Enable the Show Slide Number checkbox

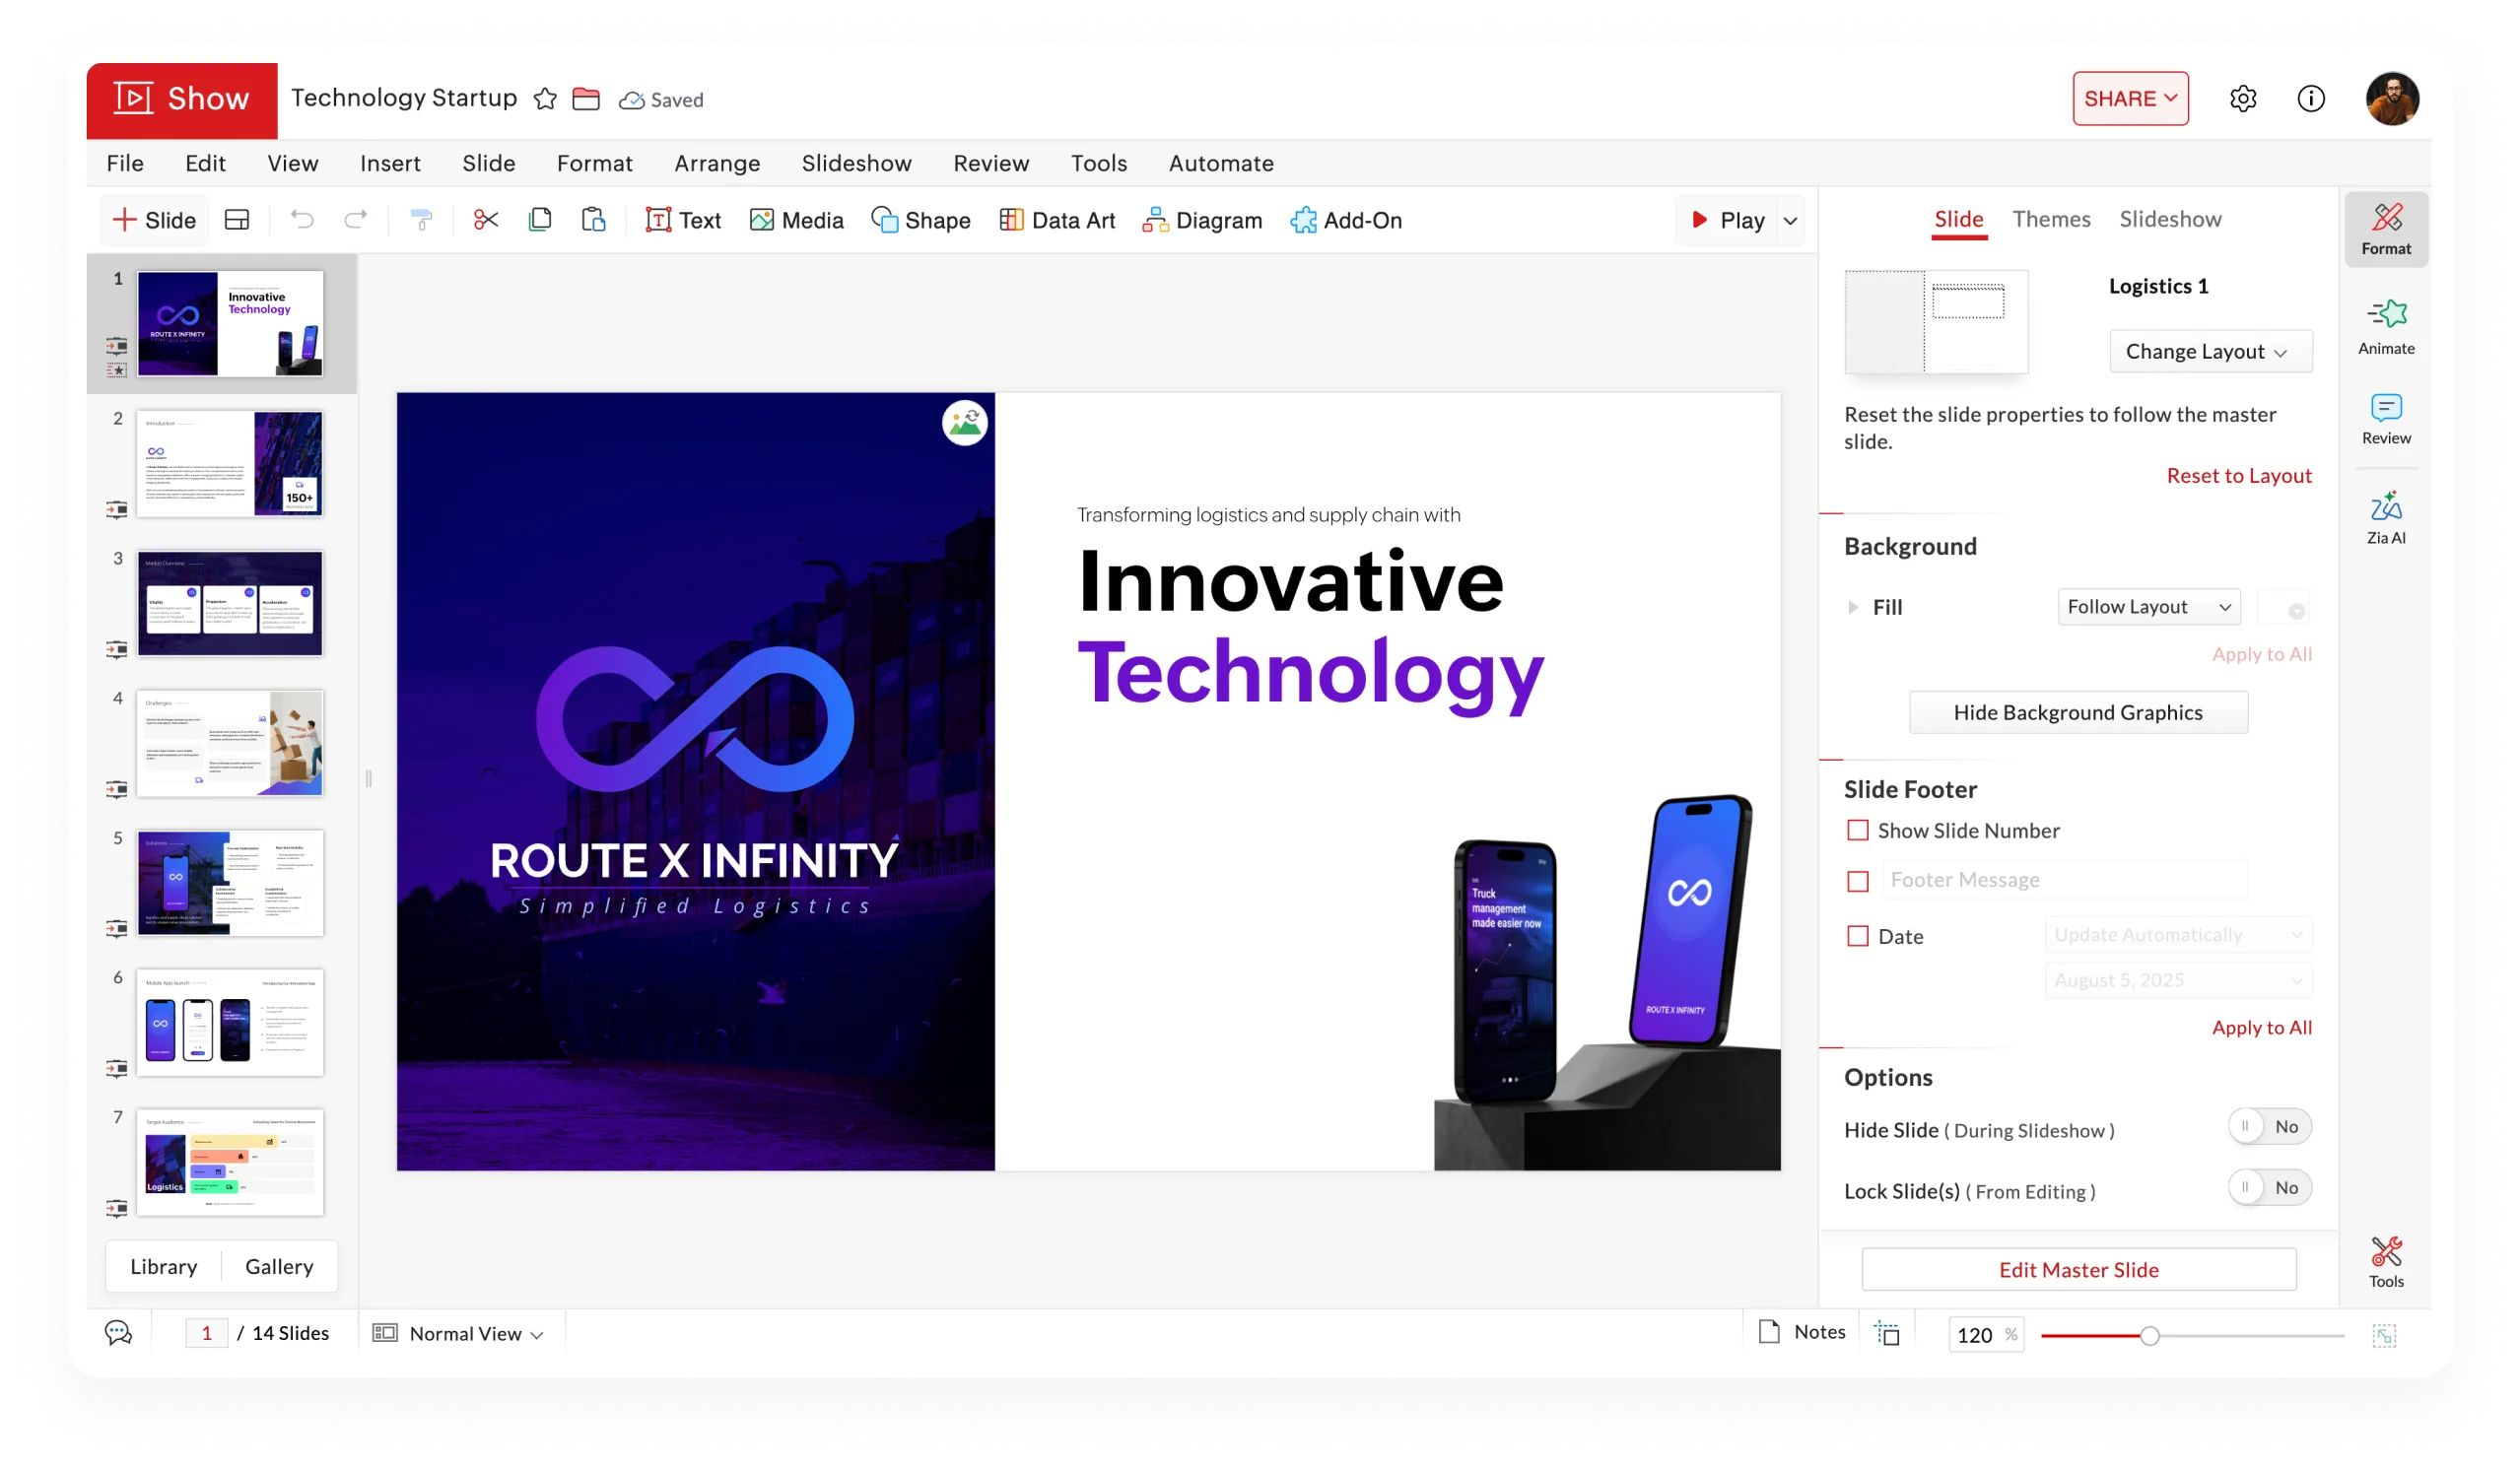[1857, 831]
